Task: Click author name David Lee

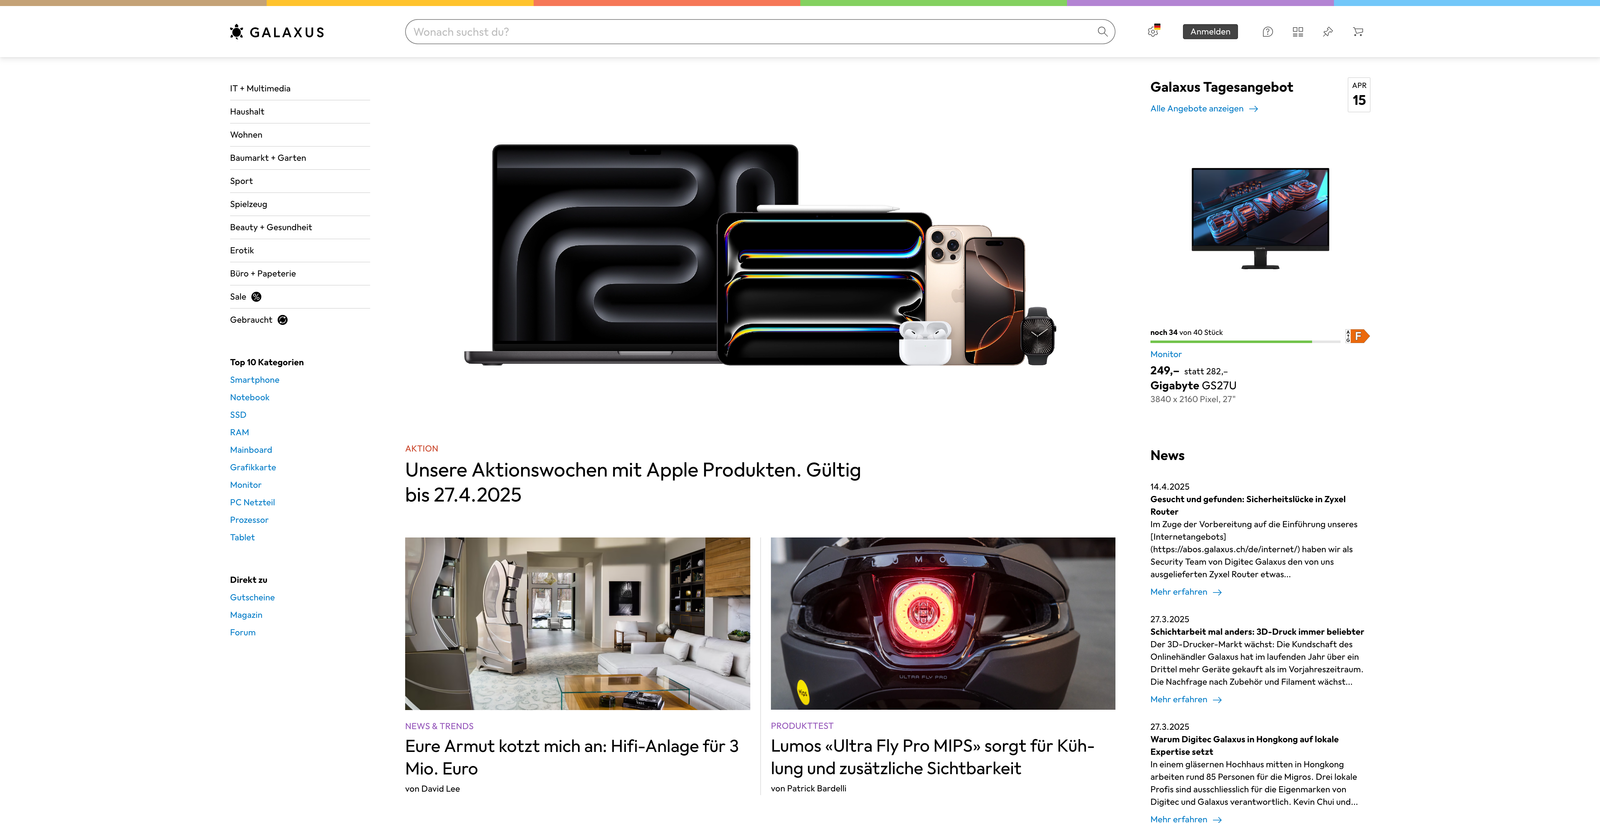Action: [441, 789]
